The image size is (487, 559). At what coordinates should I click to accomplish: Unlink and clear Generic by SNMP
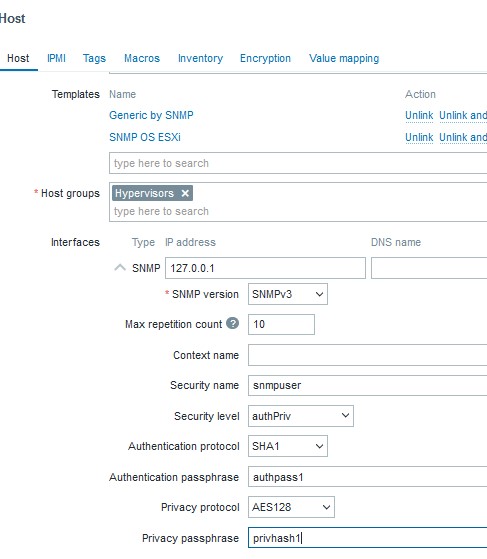click(463, 116)
